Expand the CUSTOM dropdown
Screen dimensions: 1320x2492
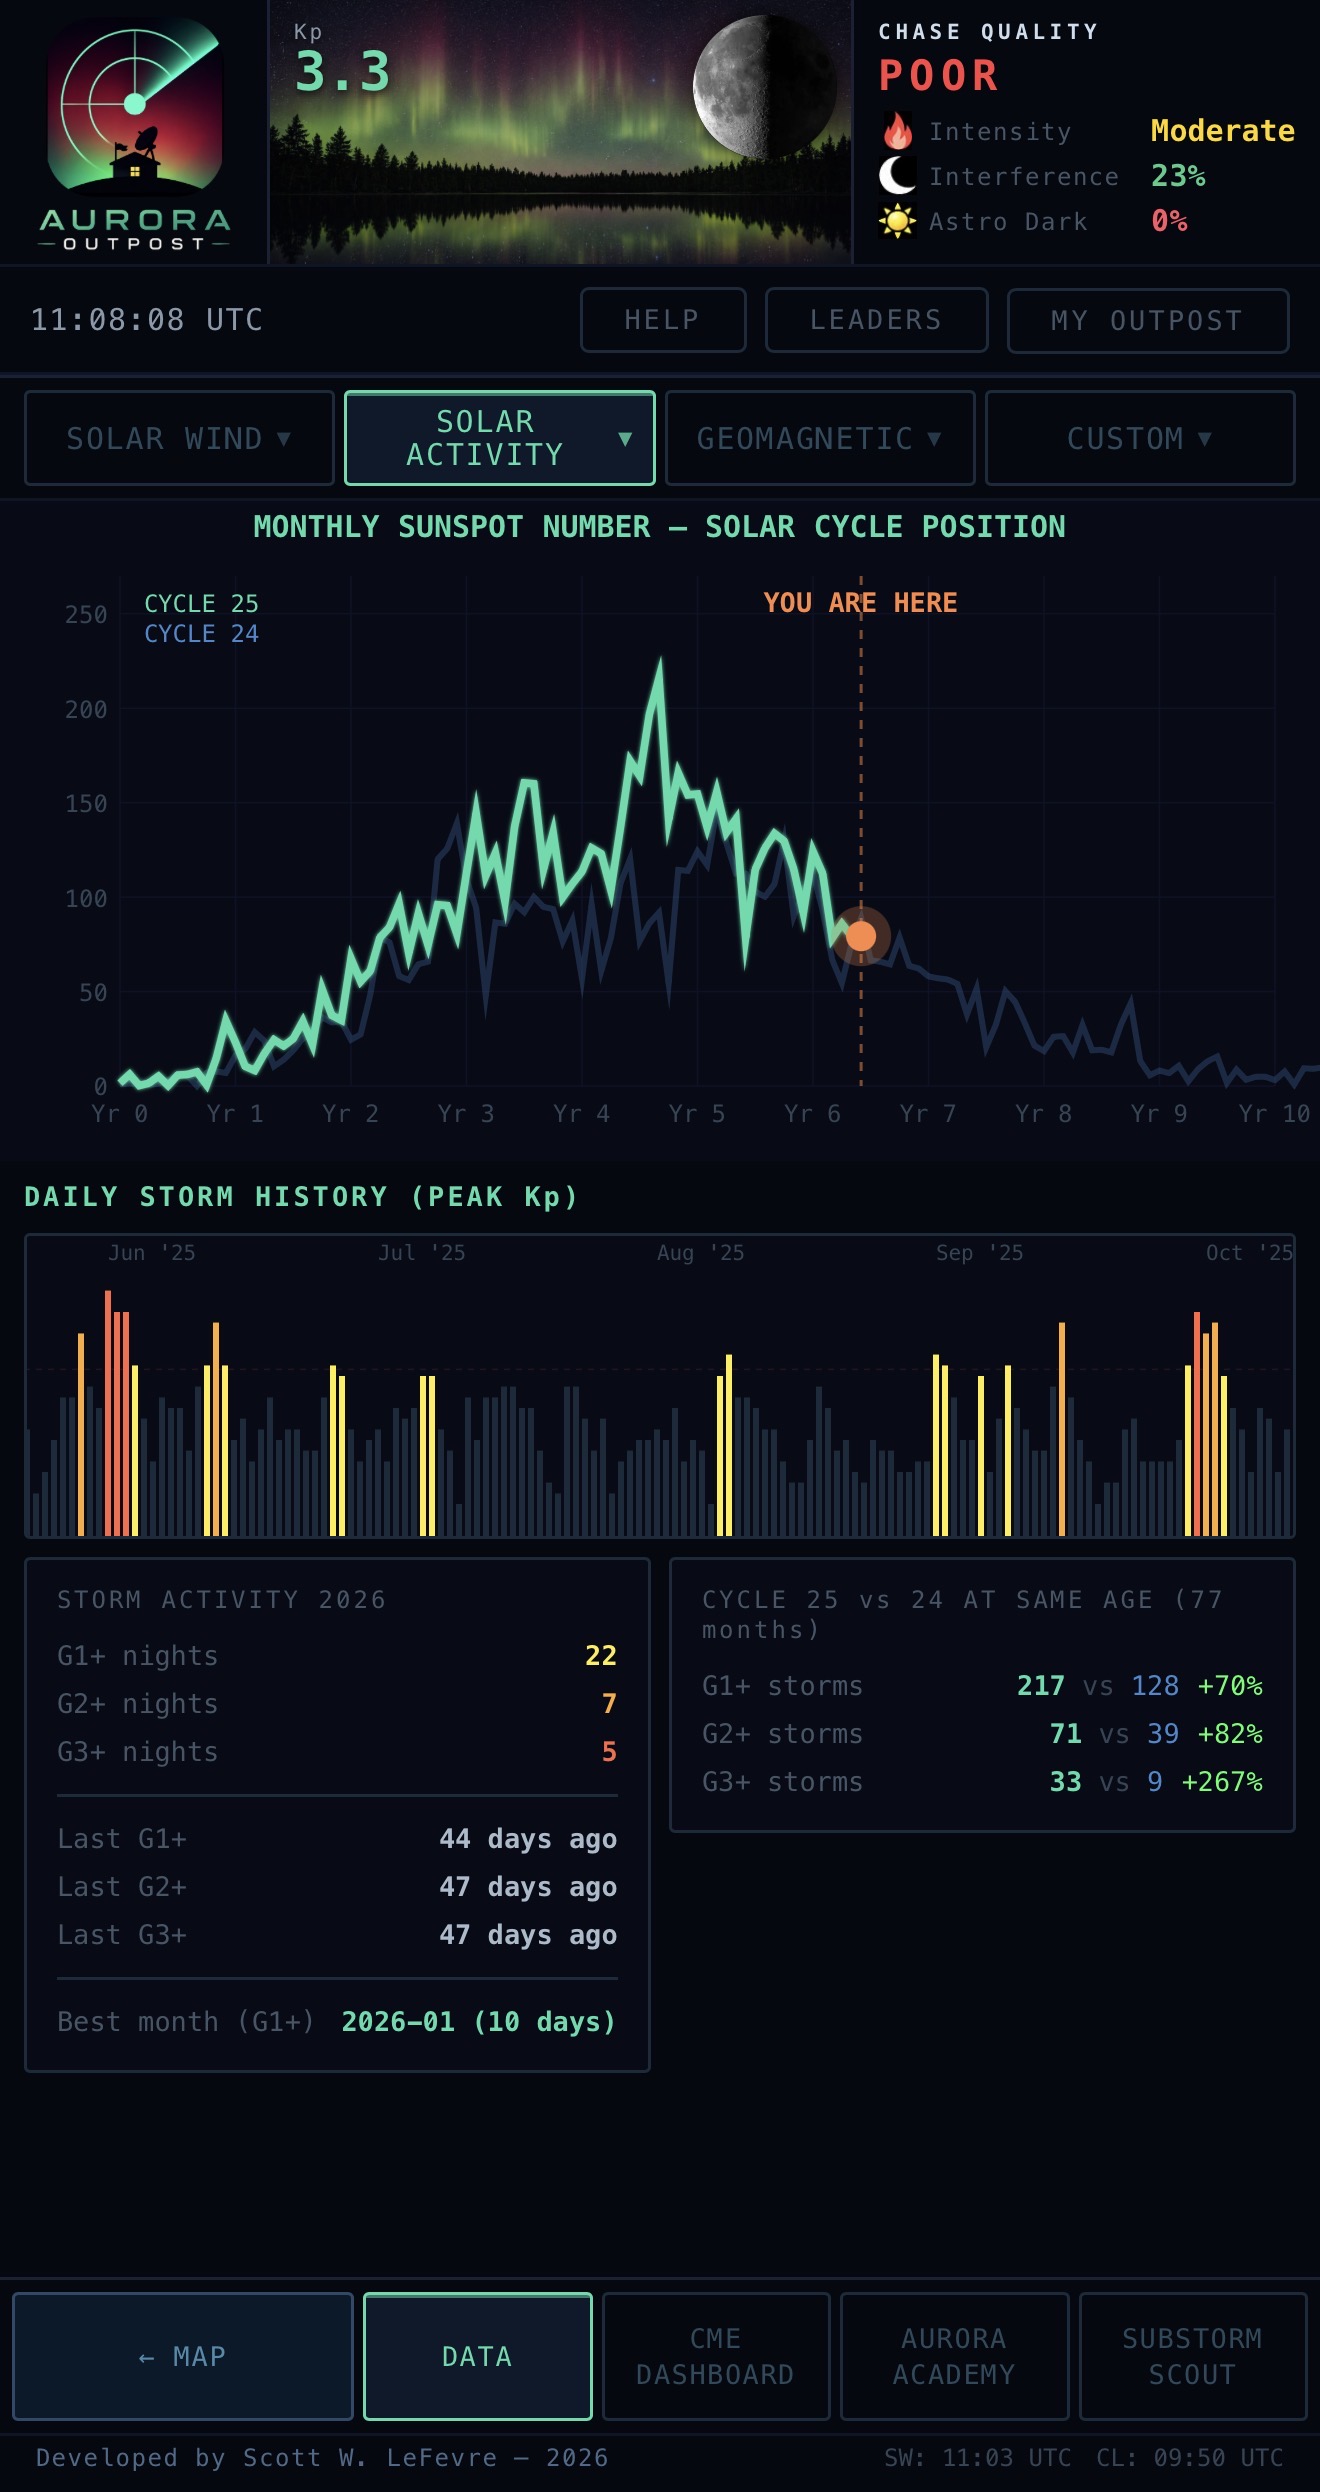tap(1140, 438)
